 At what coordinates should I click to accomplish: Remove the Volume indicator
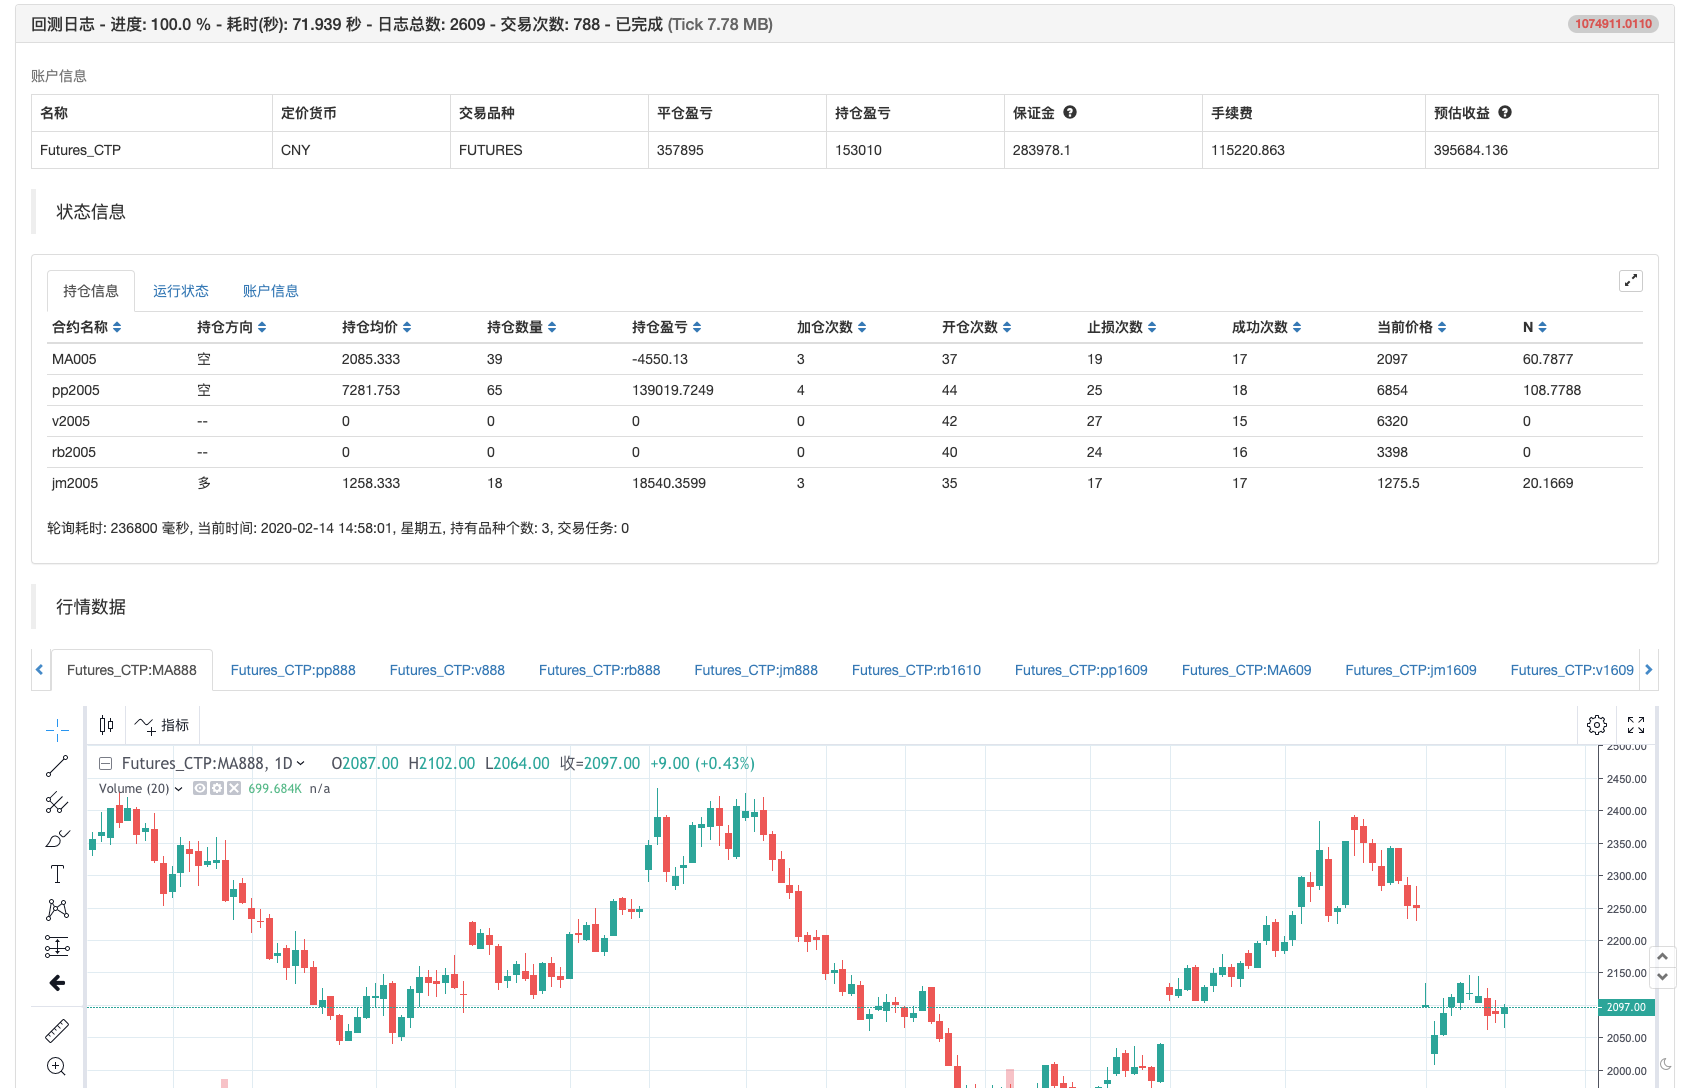(233, 788)
